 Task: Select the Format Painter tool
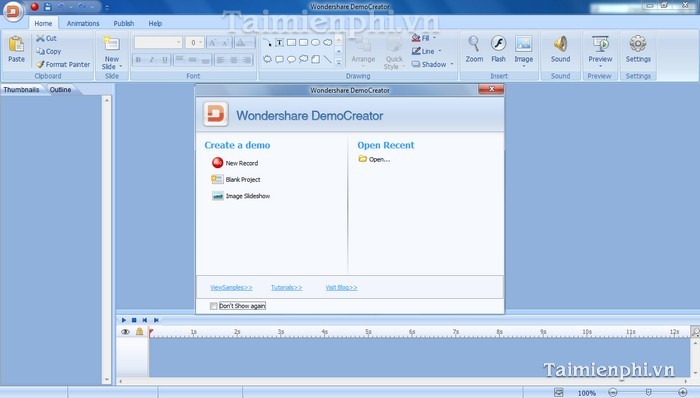(x=63, y=64)
